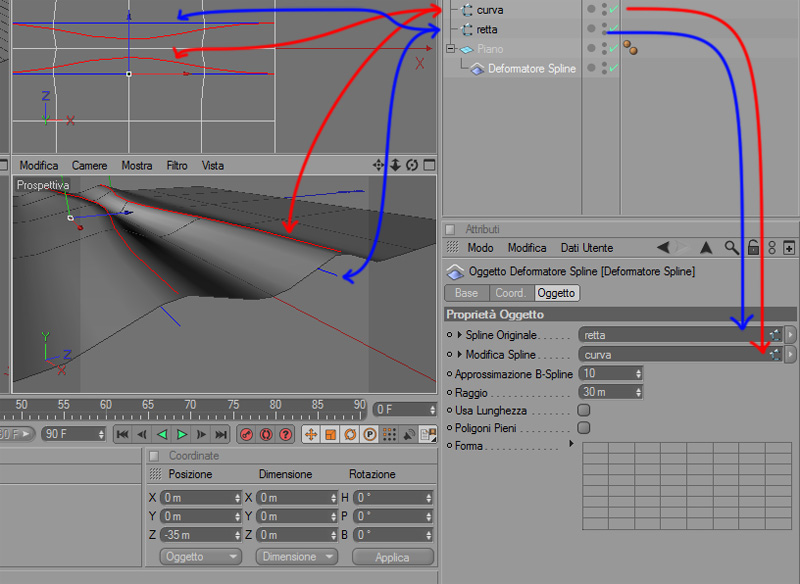Click the search magnifier in Attributi toolbar
This screenshot has width=800, height=584.
coord(731,248)
